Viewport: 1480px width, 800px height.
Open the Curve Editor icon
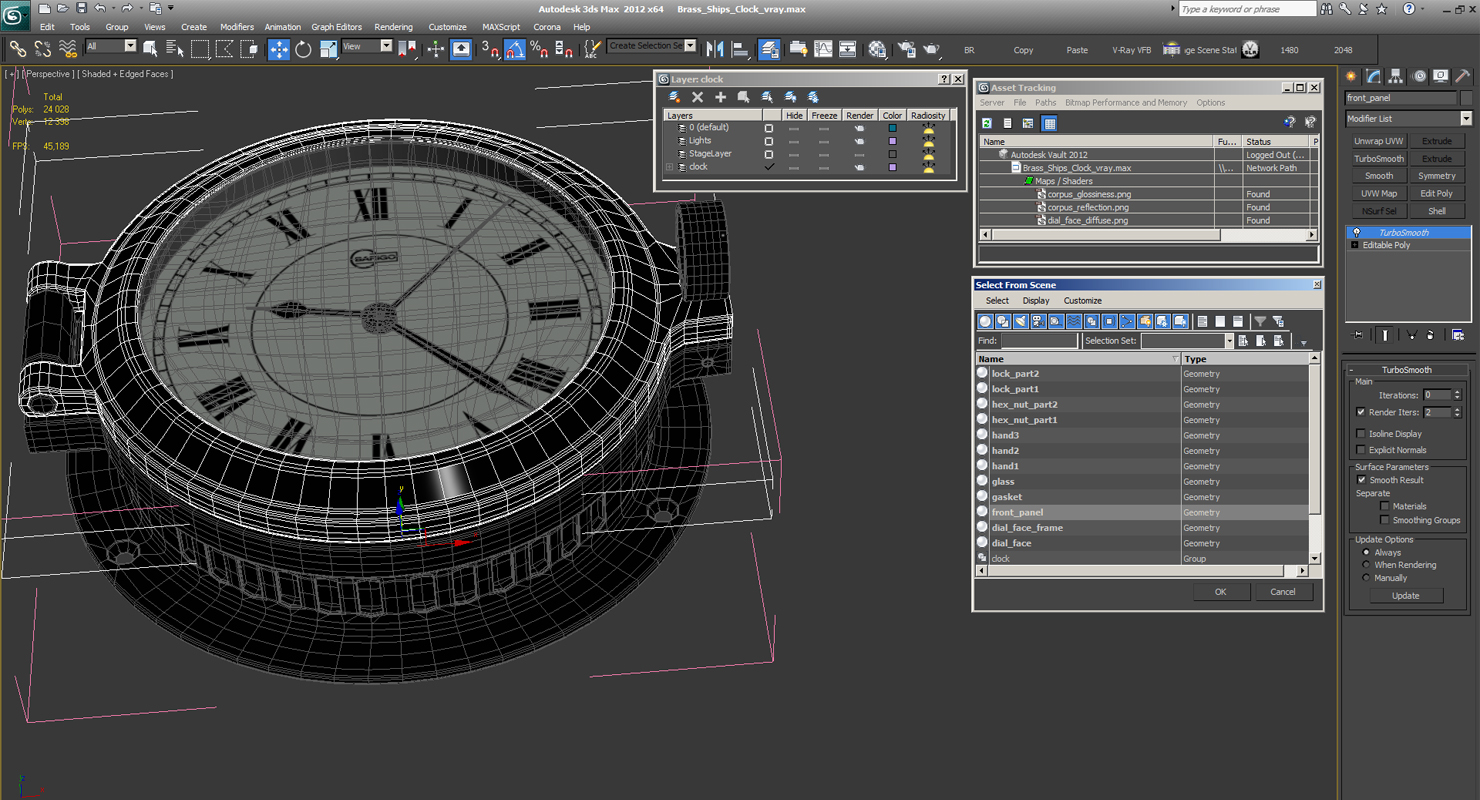(x=823, y=49)
